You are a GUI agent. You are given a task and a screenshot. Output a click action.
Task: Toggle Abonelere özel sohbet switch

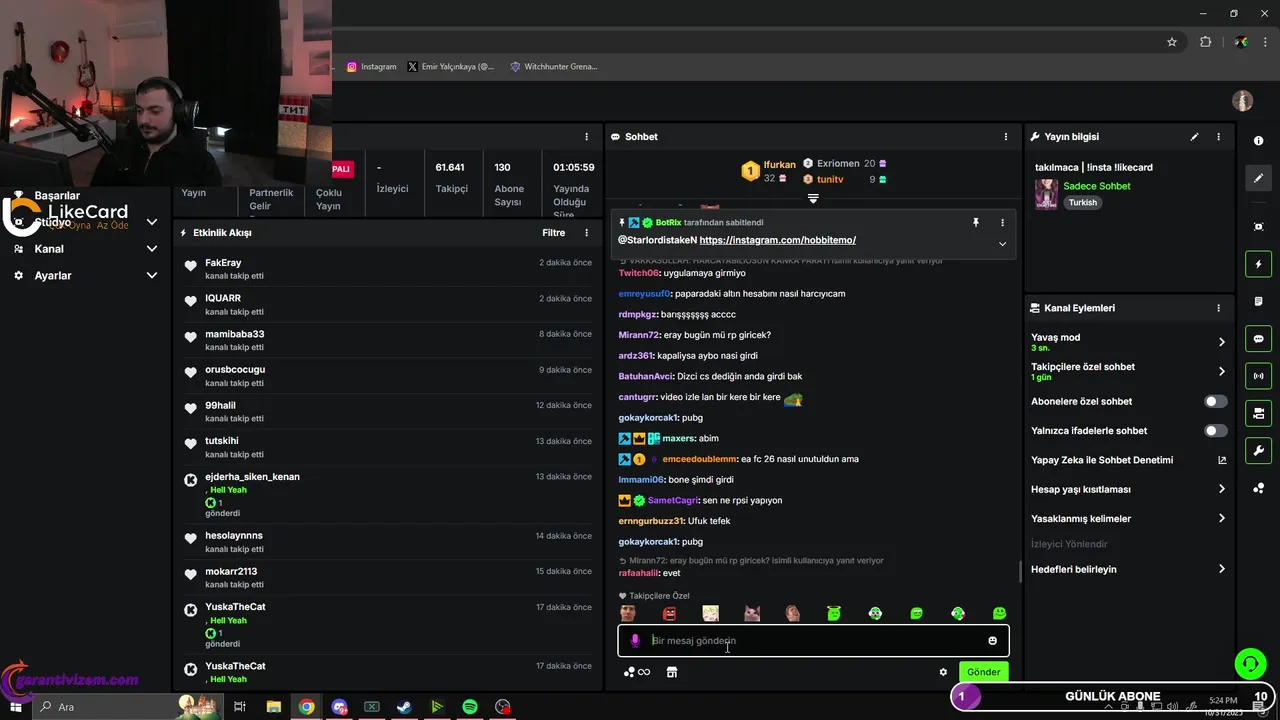(x=1215, y=401)
